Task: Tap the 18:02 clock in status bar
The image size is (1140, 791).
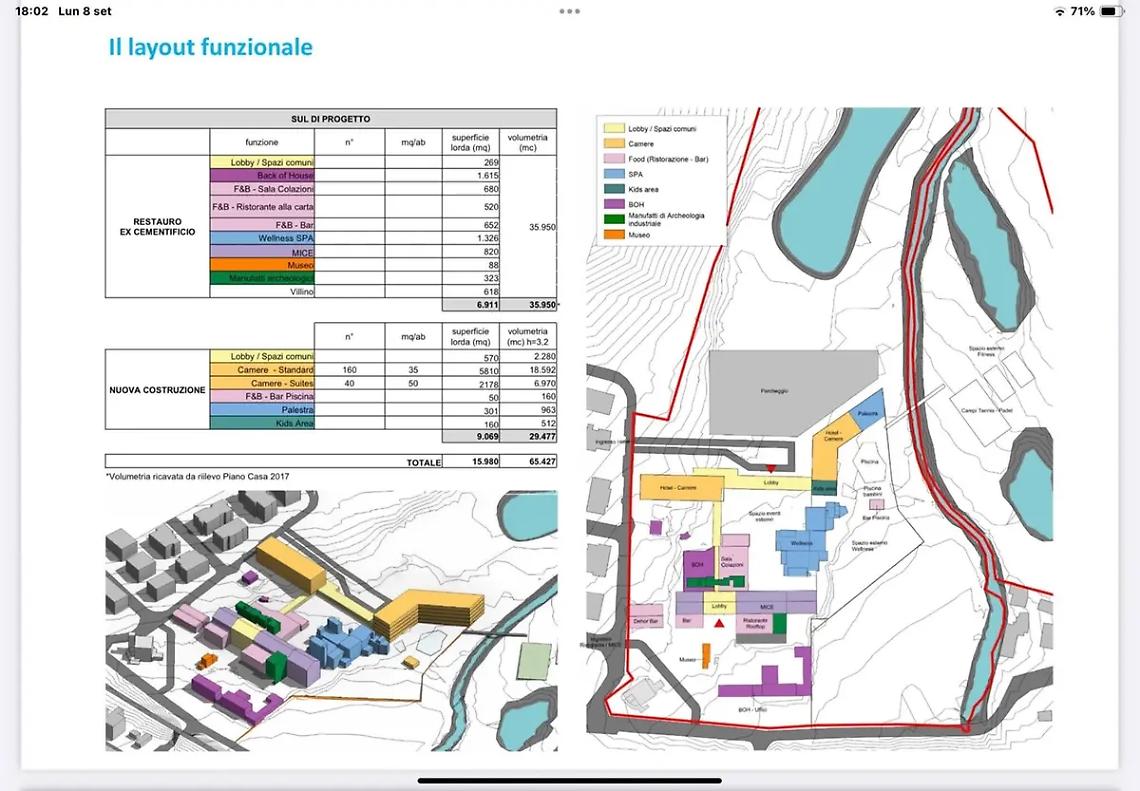Action: 32,11
